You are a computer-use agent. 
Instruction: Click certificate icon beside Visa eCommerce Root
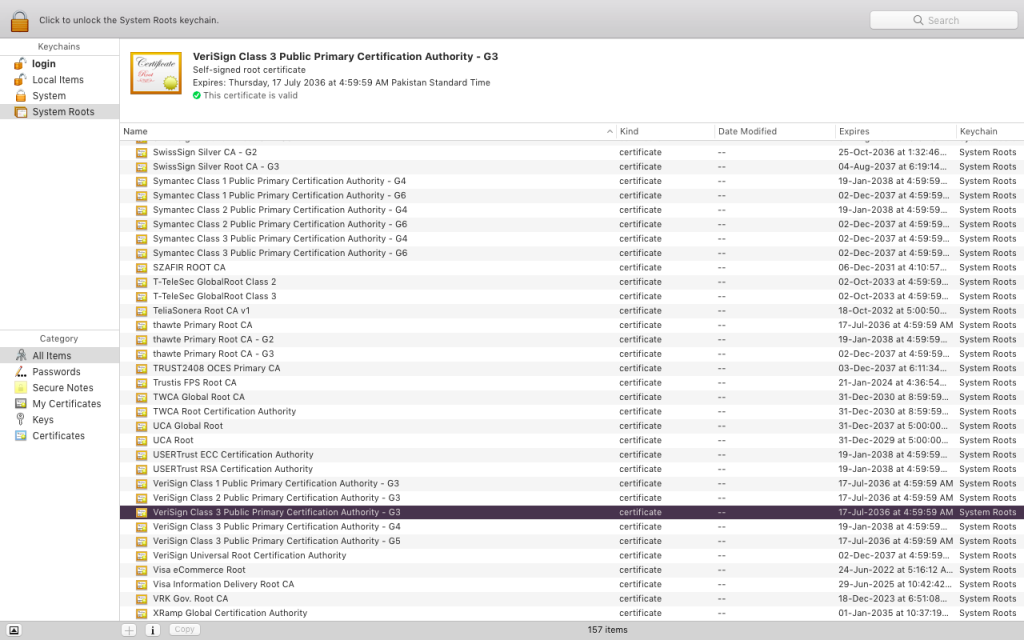pos(141,570)
